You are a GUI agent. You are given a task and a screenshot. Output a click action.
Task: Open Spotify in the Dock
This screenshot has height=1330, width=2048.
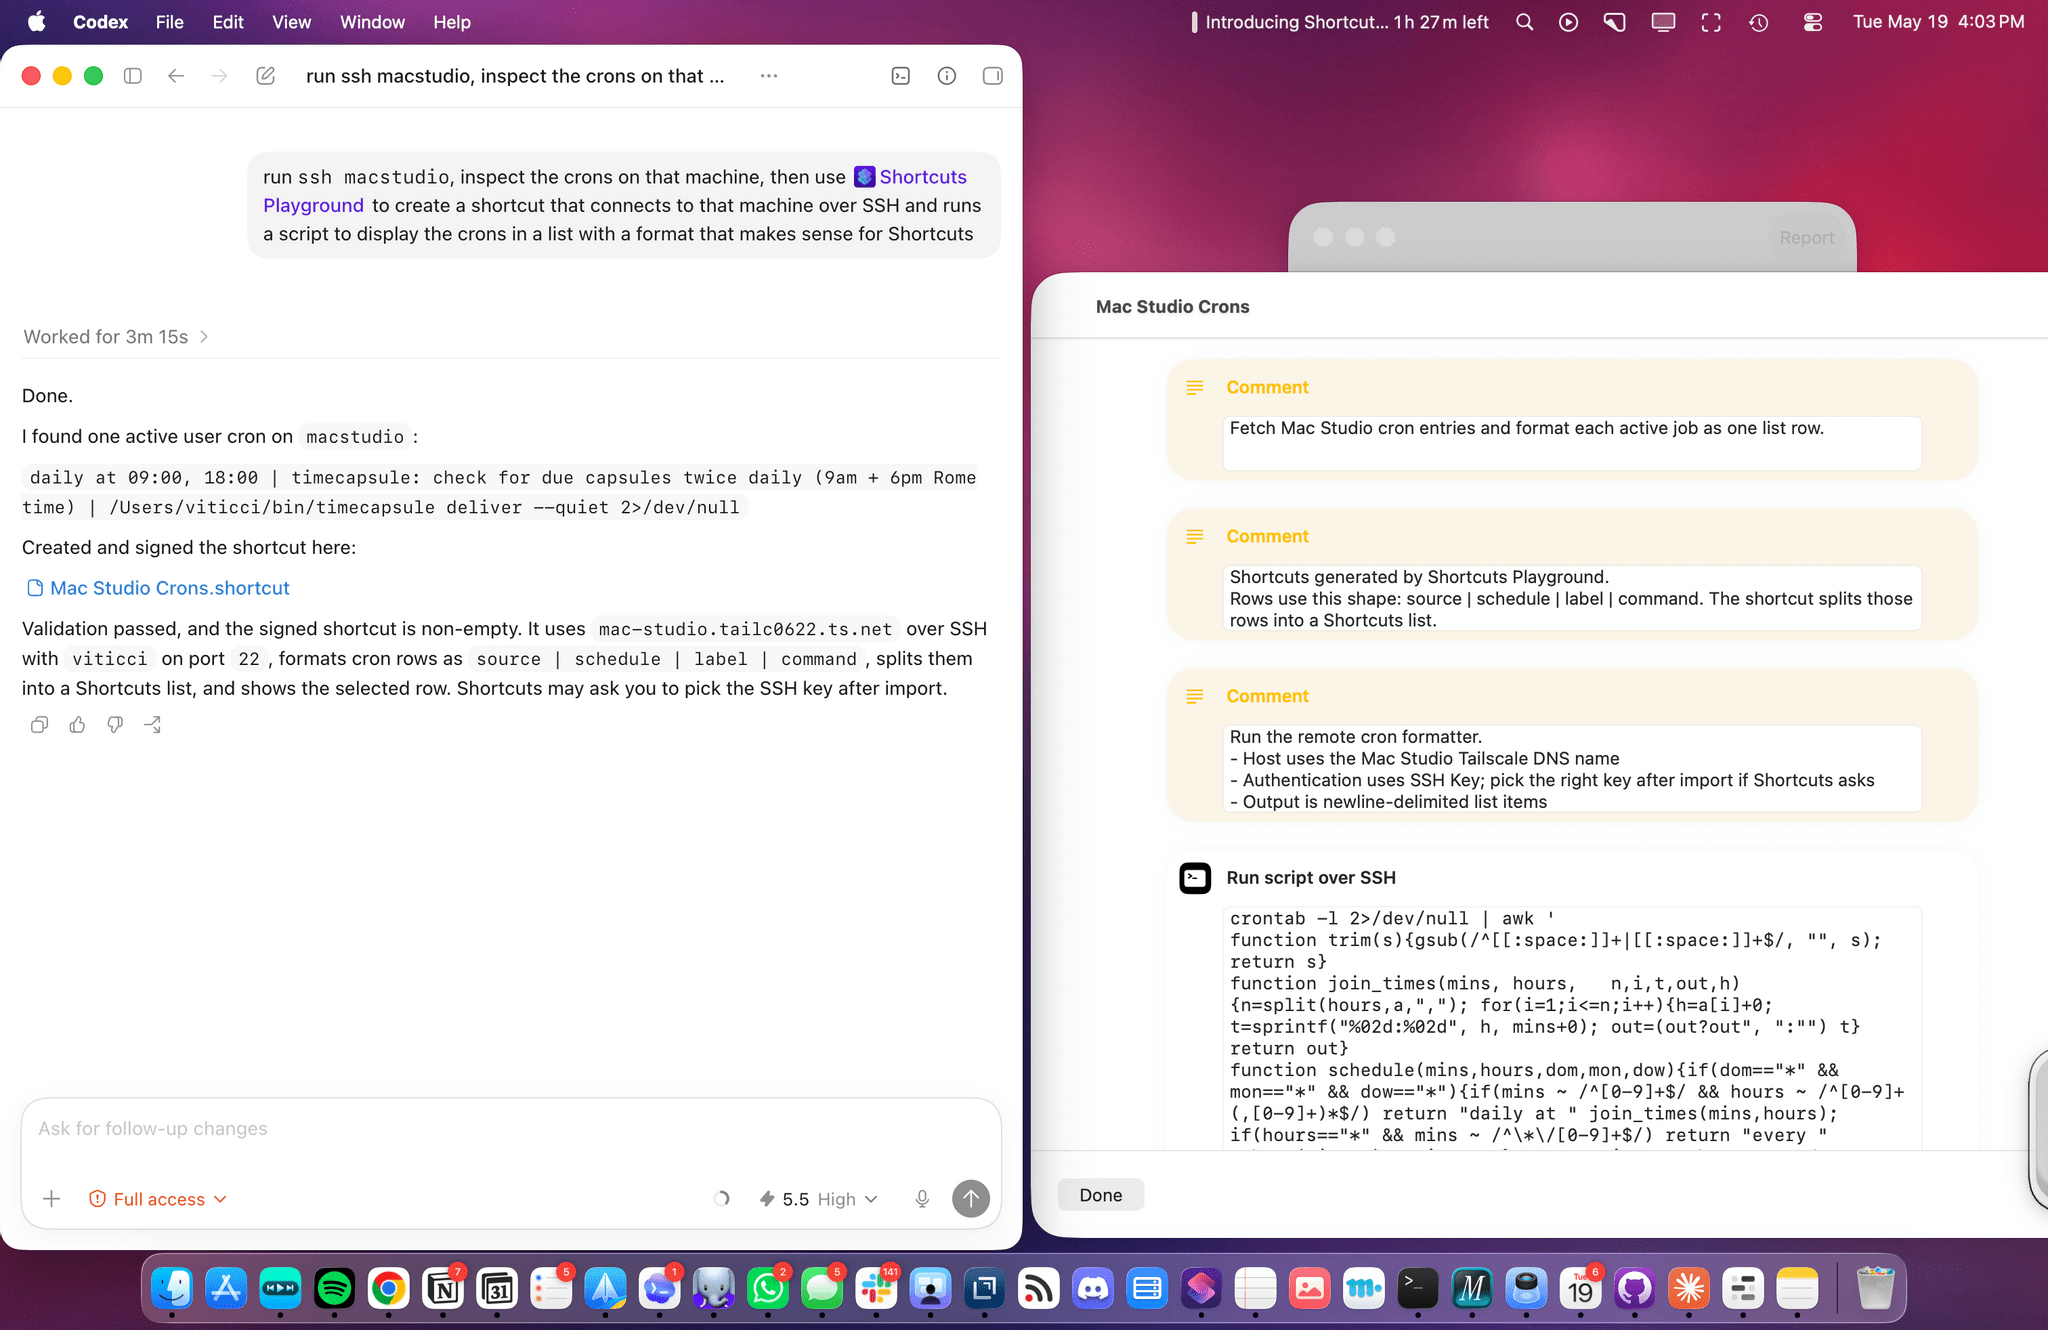tap(334, 1289)
